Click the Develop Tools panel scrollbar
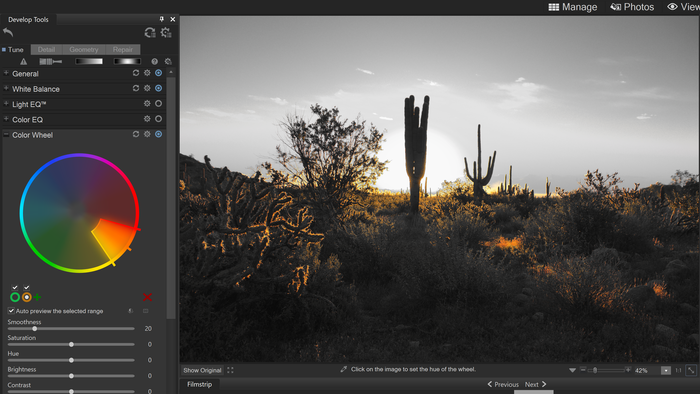The height and width of the screenshot is (394, 700). (x=171, y=198)
